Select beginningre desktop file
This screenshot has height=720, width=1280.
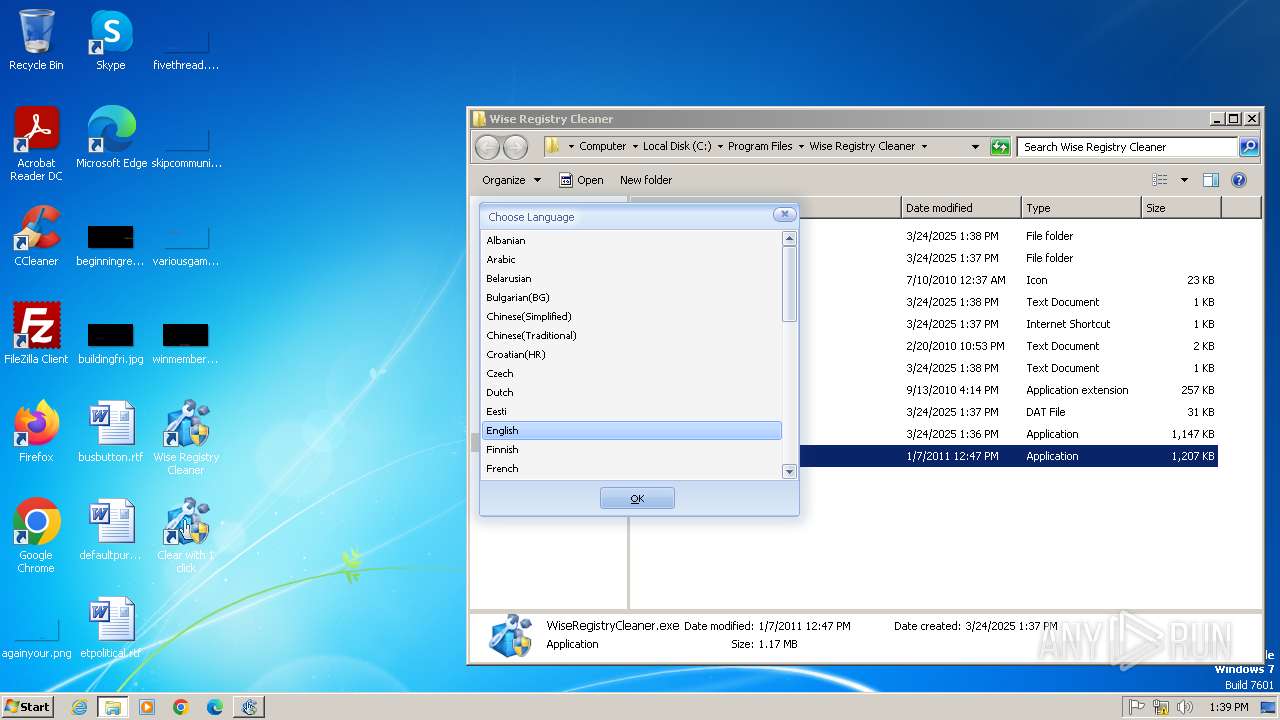[111, 246]
